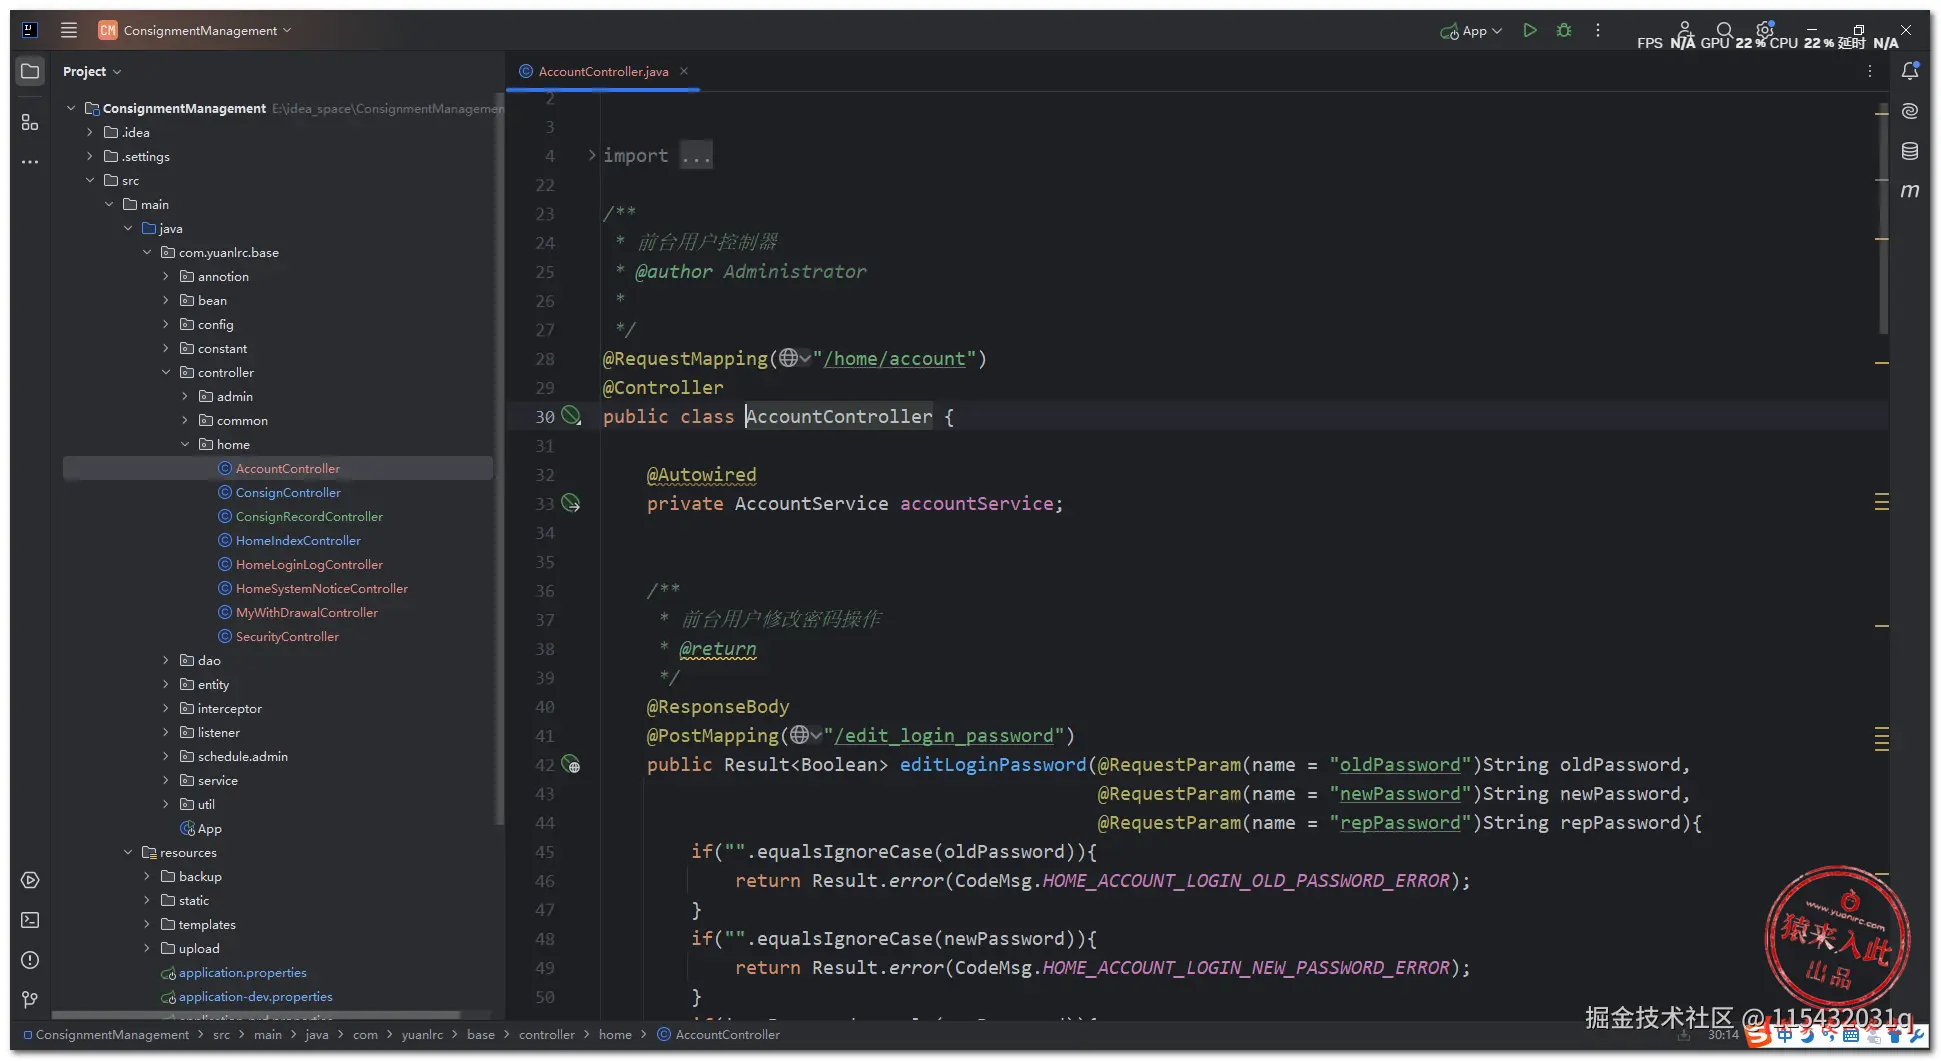This screenshot has height=1061, width=1941.
Task: Open the Structure tool window icon
Action: point(30,122)
